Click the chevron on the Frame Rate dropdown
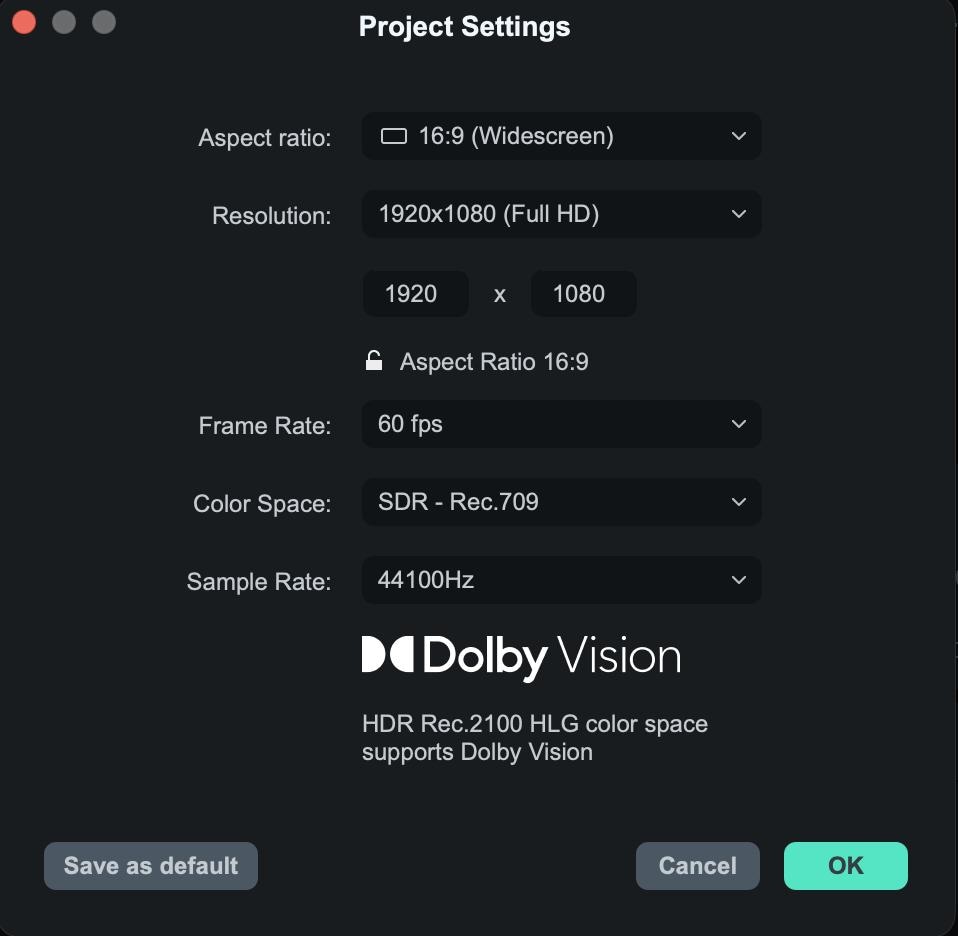Screen dimensions: 958x936 click(x=737, y=424)
